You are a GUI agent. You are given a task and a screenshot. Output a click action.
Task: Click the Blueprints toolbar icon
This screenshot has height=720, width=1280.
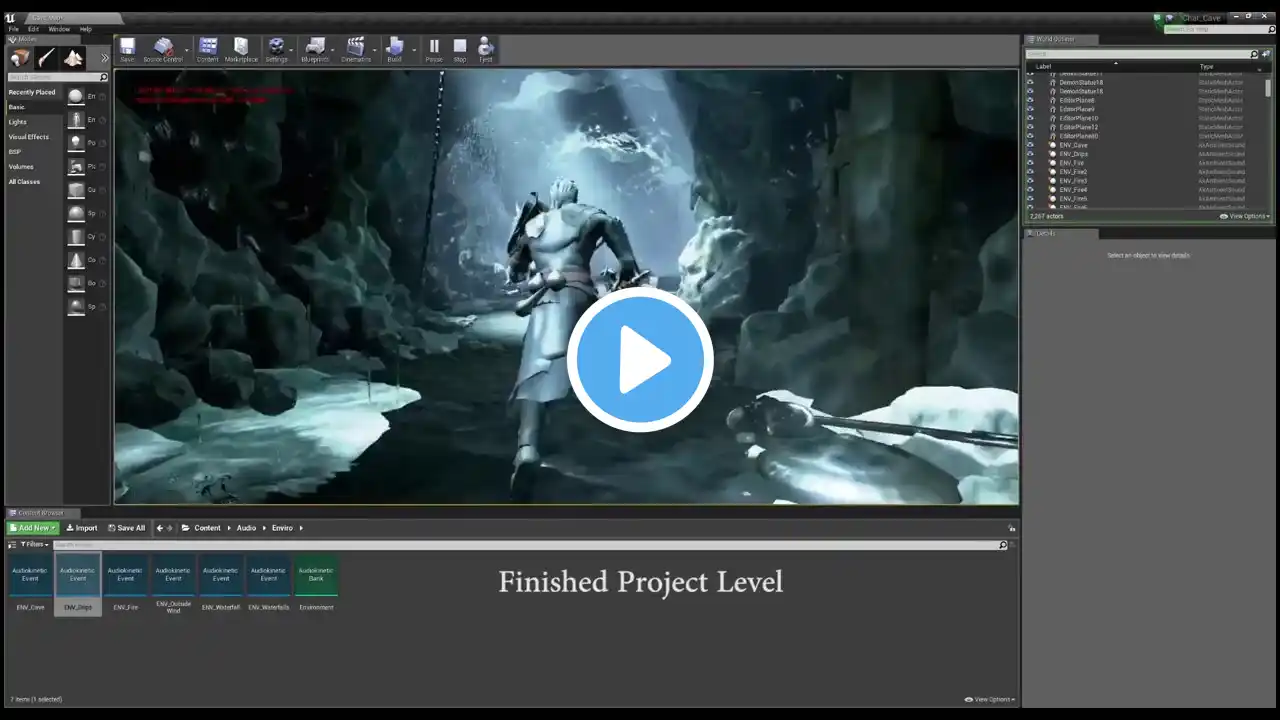315,49
